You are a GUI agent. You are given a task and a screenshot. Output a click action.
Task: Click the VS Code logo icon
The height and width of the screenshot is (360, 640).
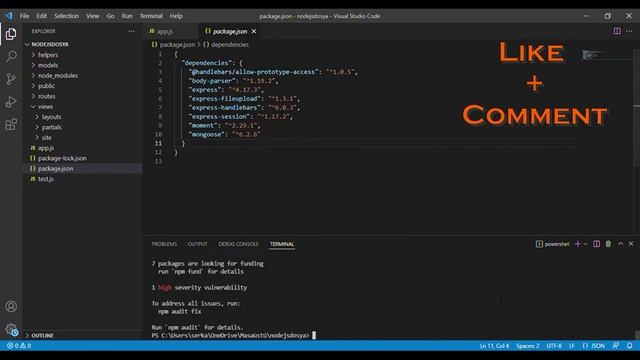pyautogui.click(x=9, y=16)
